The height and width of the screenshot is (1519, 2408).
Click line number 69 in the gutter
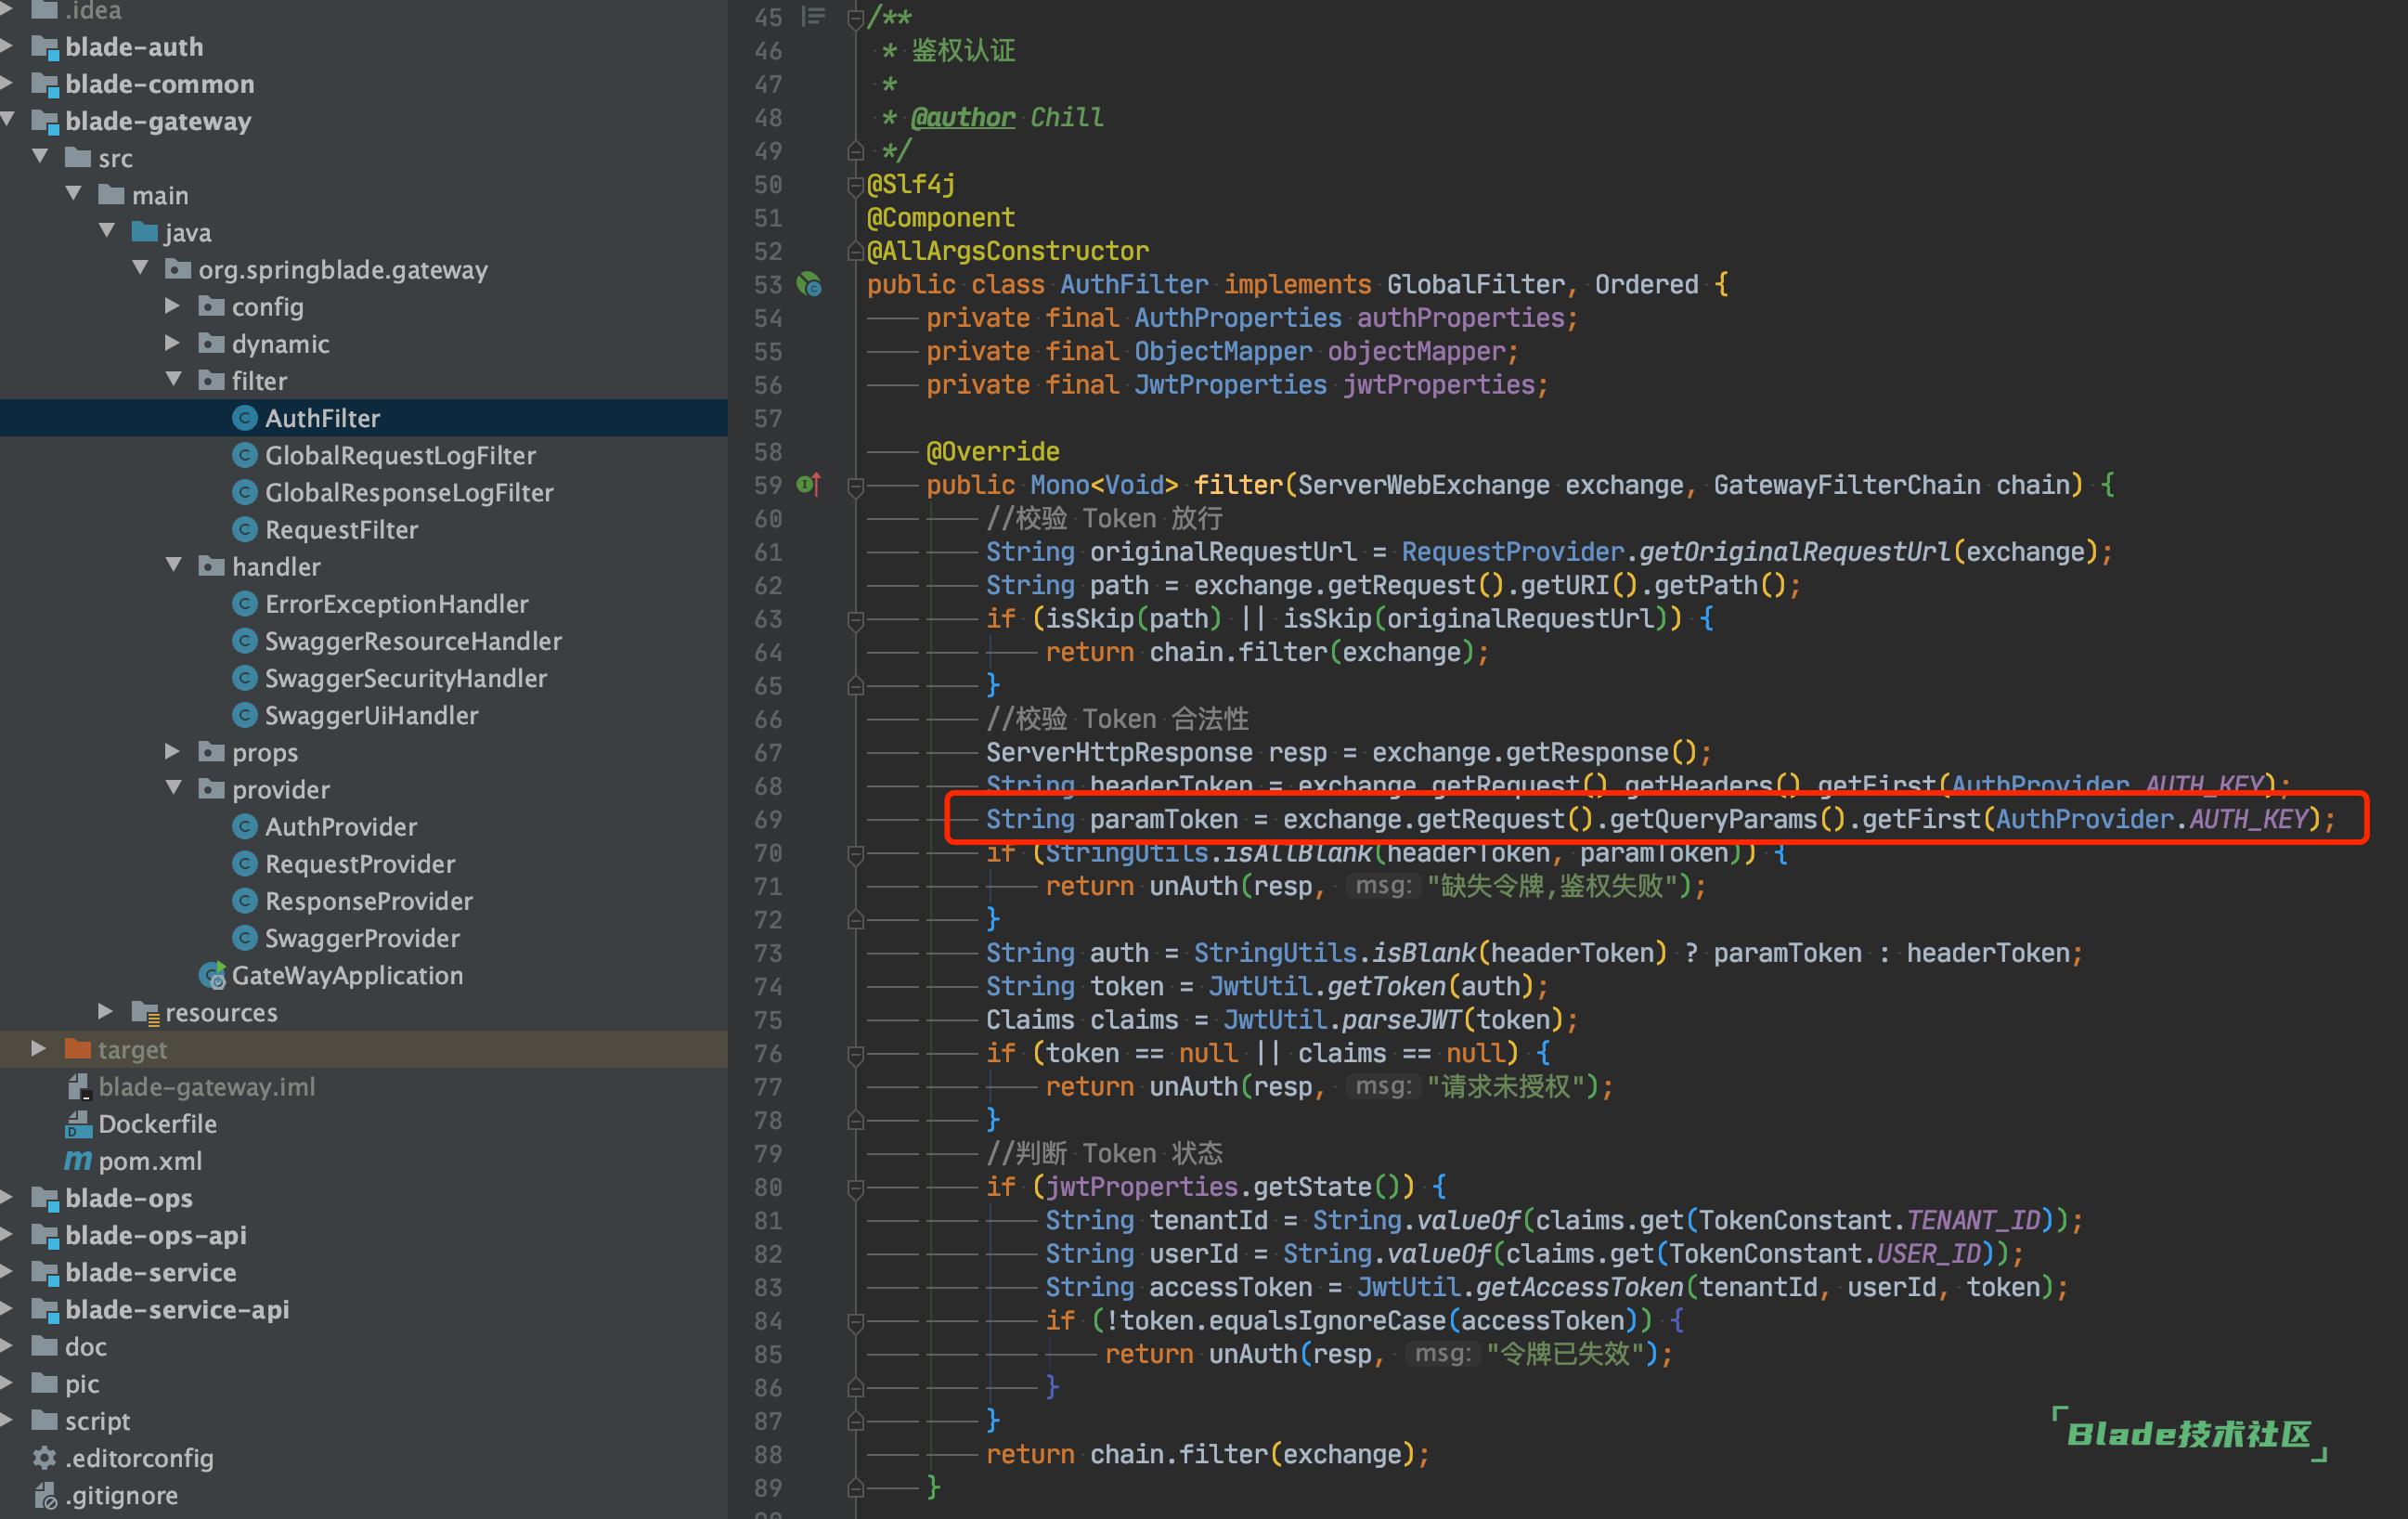pyautogui.click(x=768, y=820)
